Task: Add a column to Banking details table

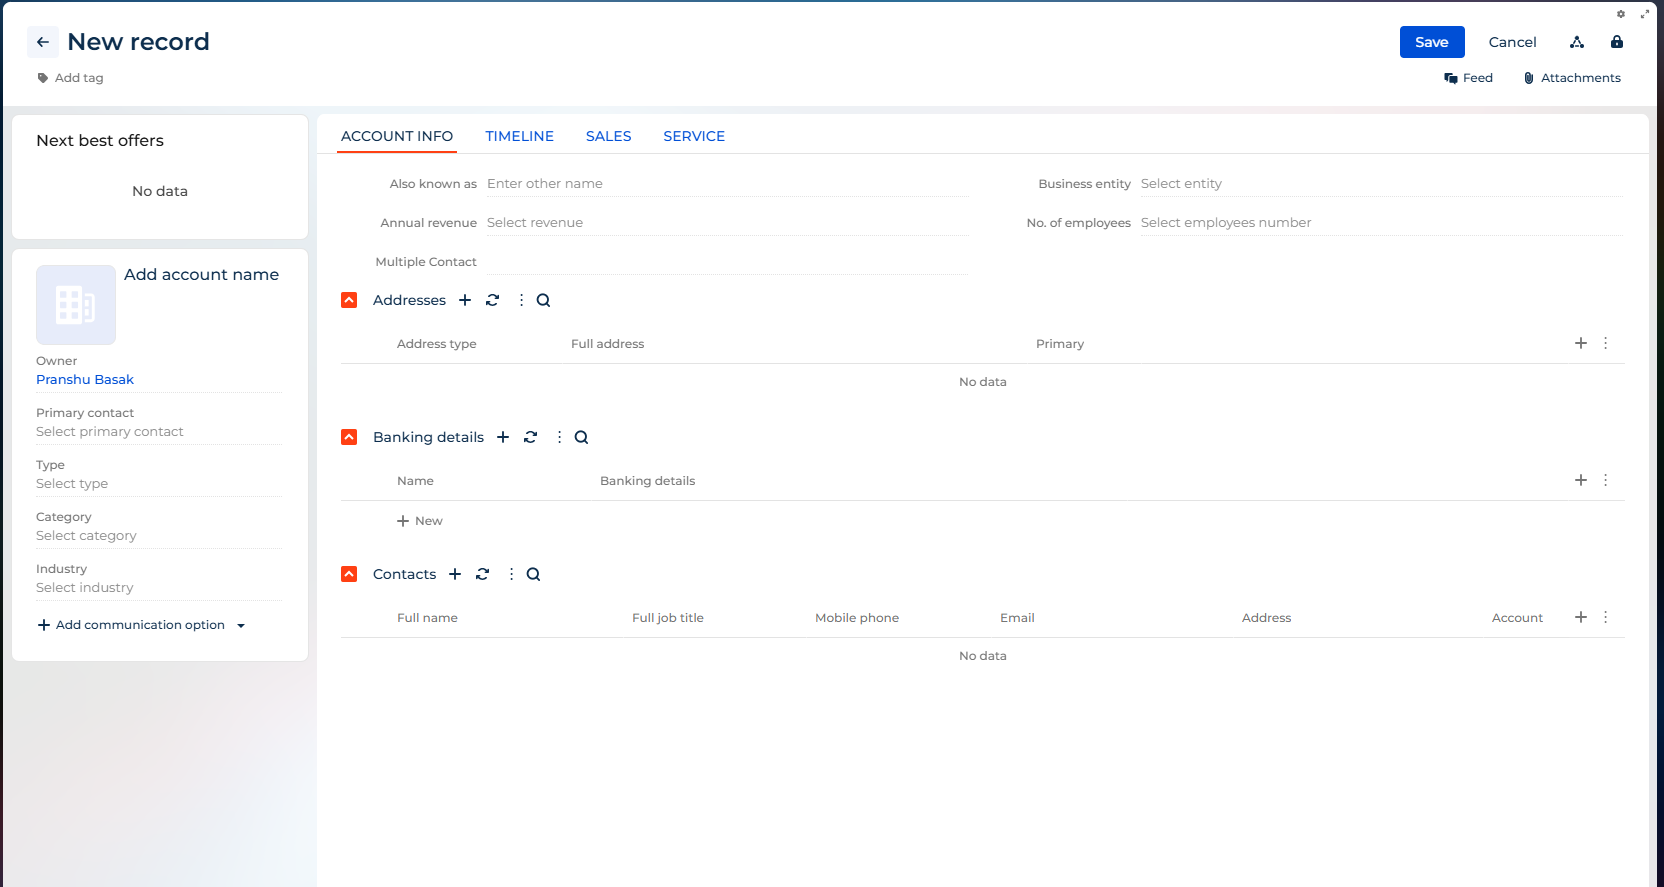Action: click(x=1581, y=480)
